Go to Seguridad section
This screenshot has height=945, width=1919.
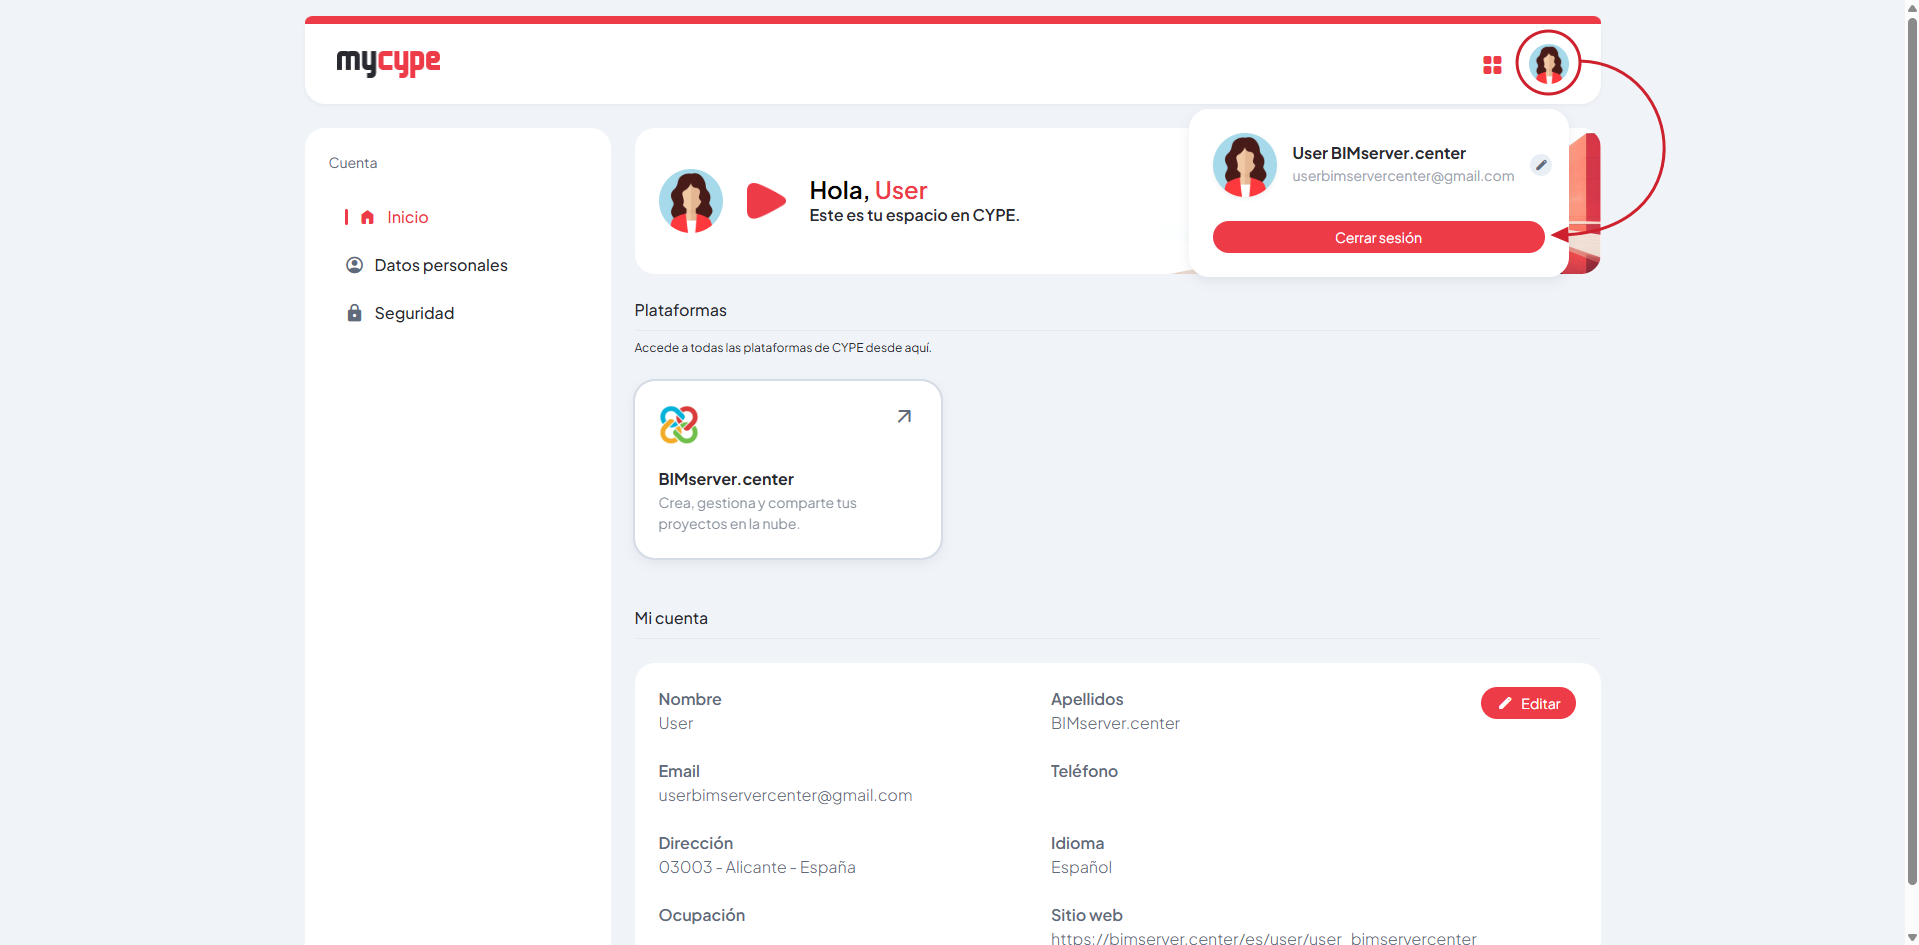tap(414, 313)
